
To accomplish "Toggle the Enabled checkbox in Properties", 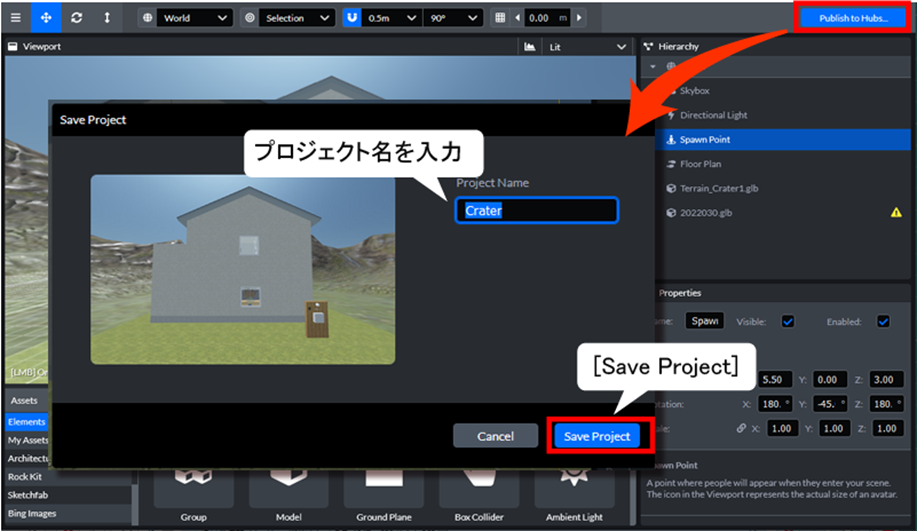I will click(883, 321).
